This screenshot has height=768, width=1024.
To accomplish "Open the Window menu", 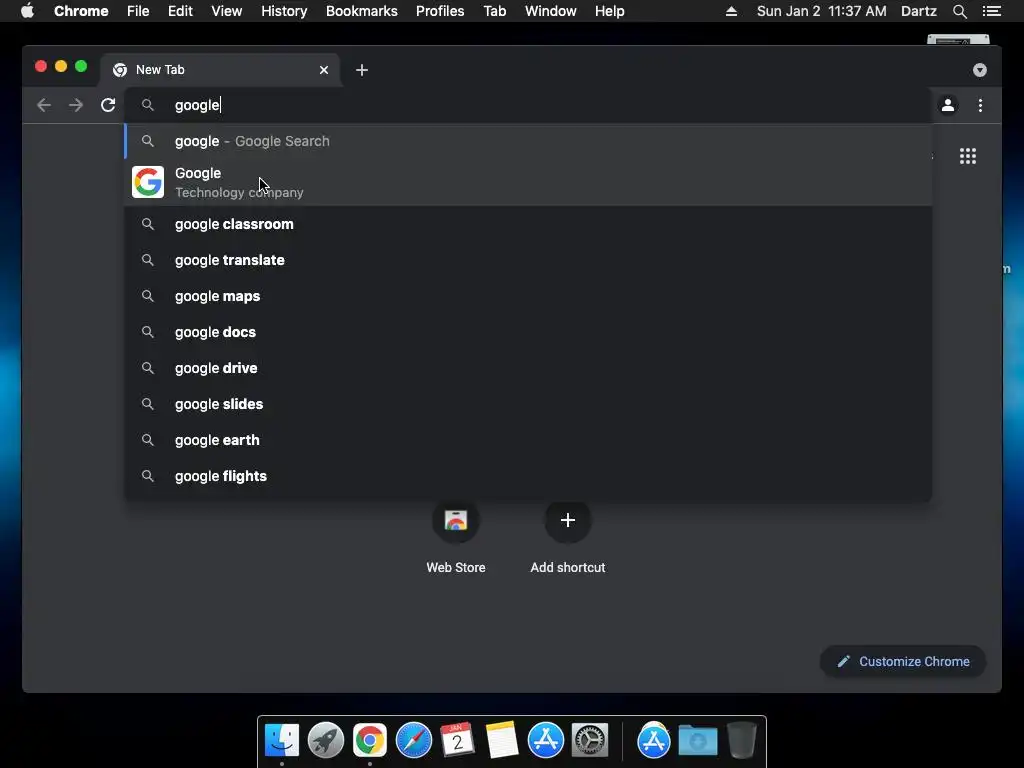I will (x=551, y=11).
